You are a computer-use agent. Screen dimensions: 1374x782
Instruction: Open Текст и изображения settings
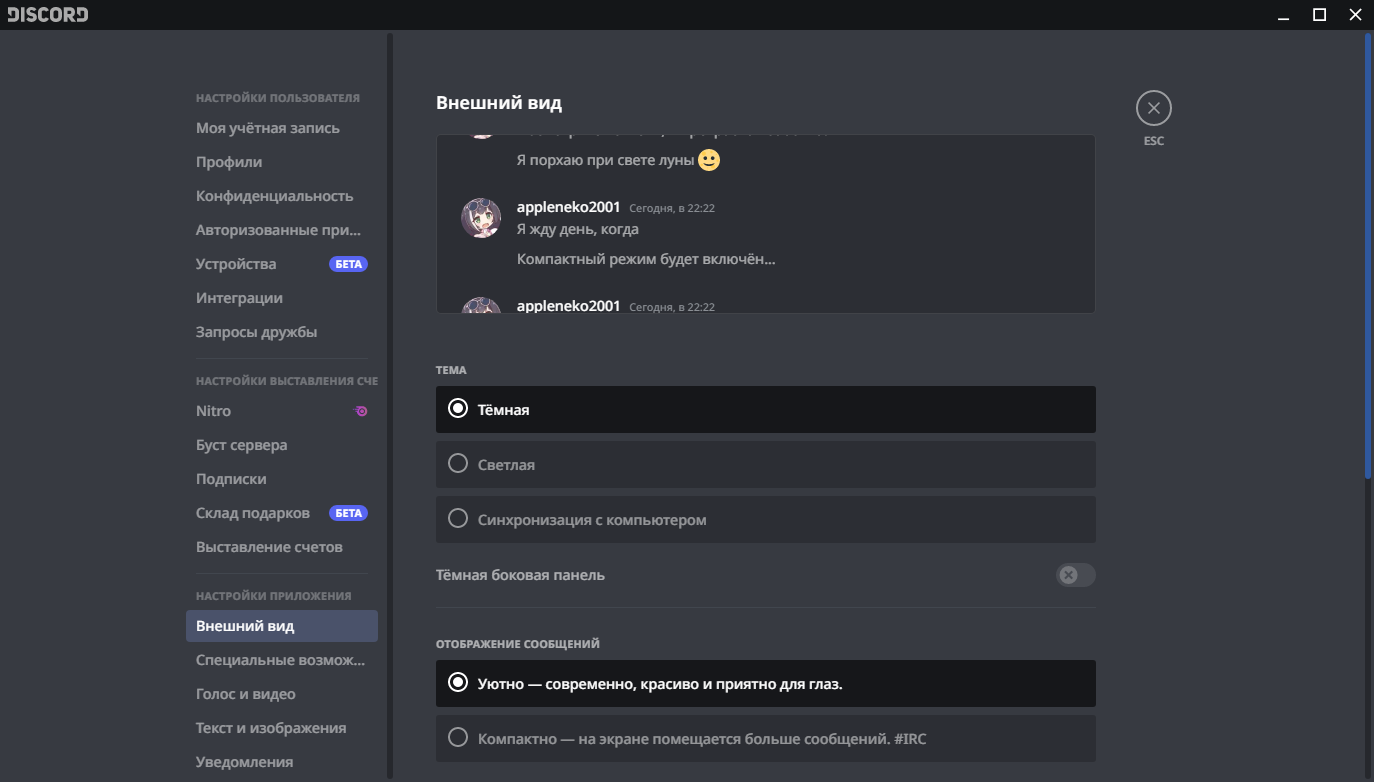point(282,728)
